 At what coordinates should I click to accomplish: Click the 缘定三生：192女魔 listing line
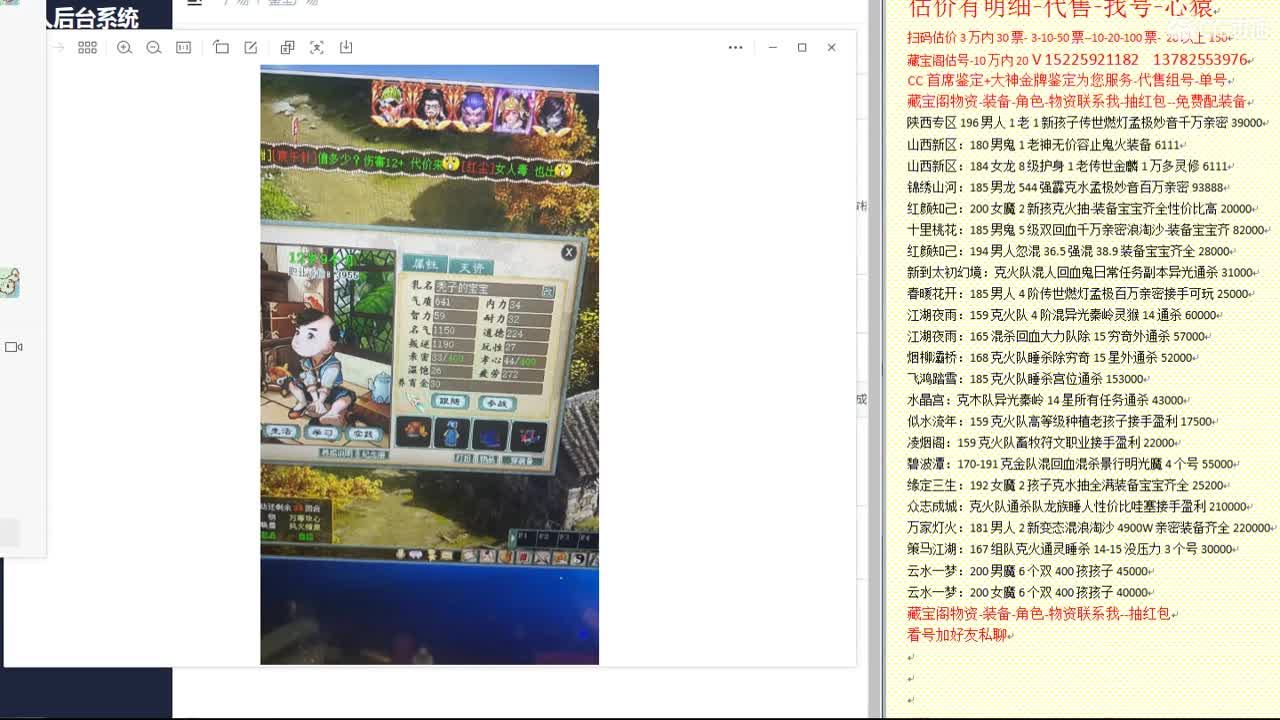(1066, 485)
